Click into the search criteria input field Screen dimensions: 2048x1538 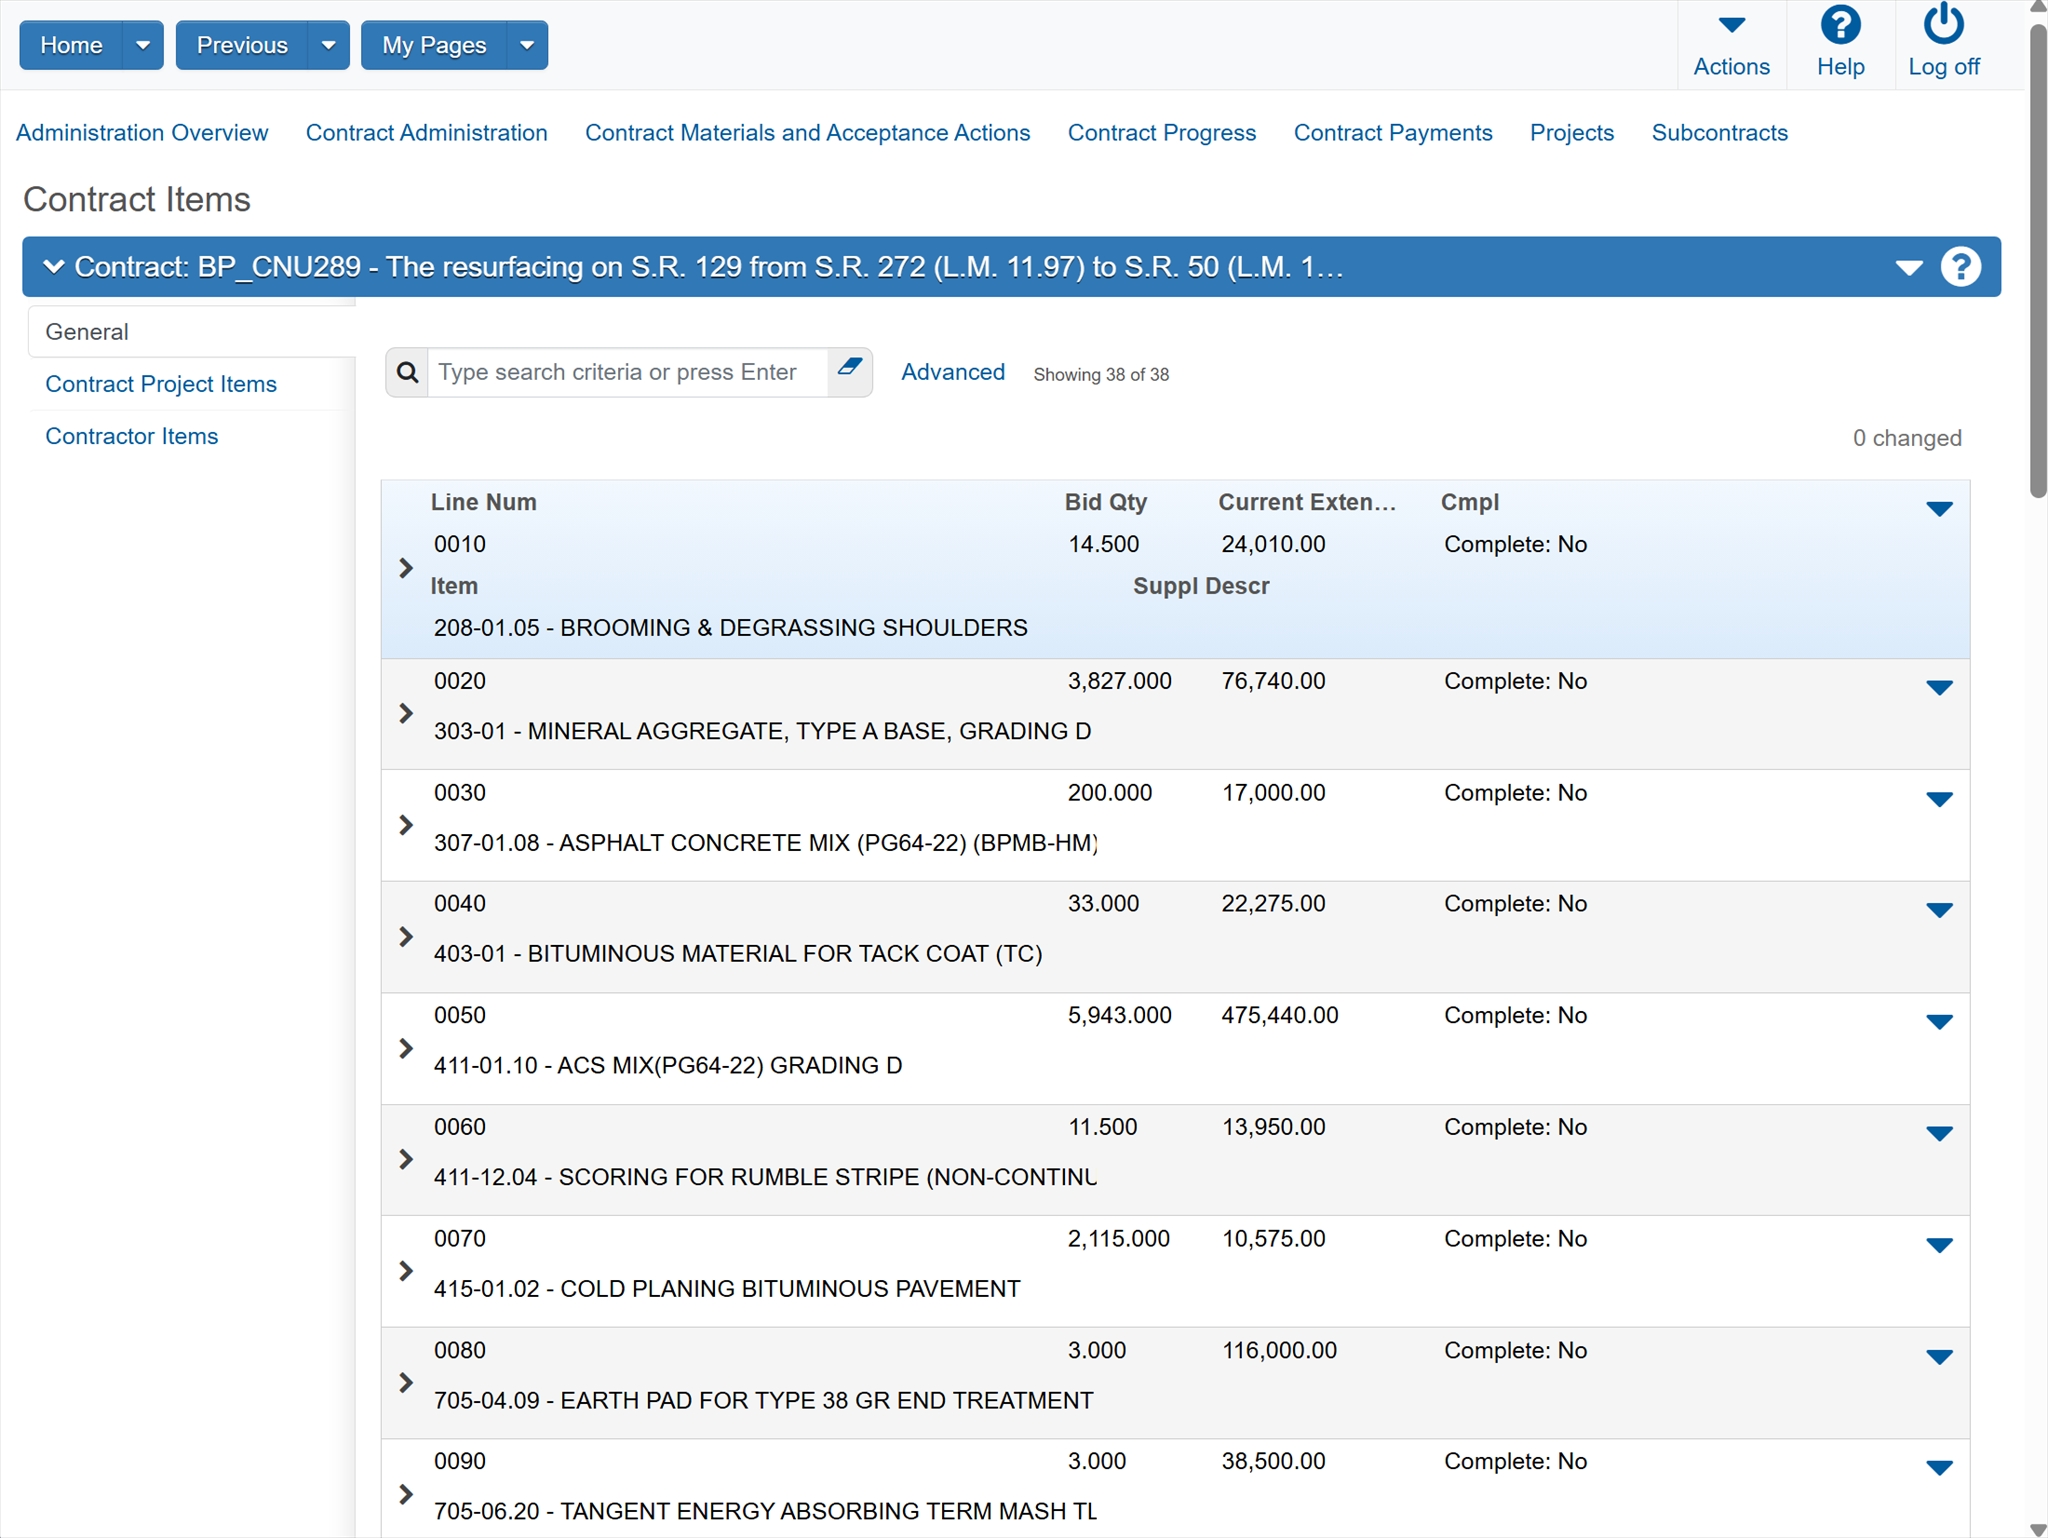(627, 373)
